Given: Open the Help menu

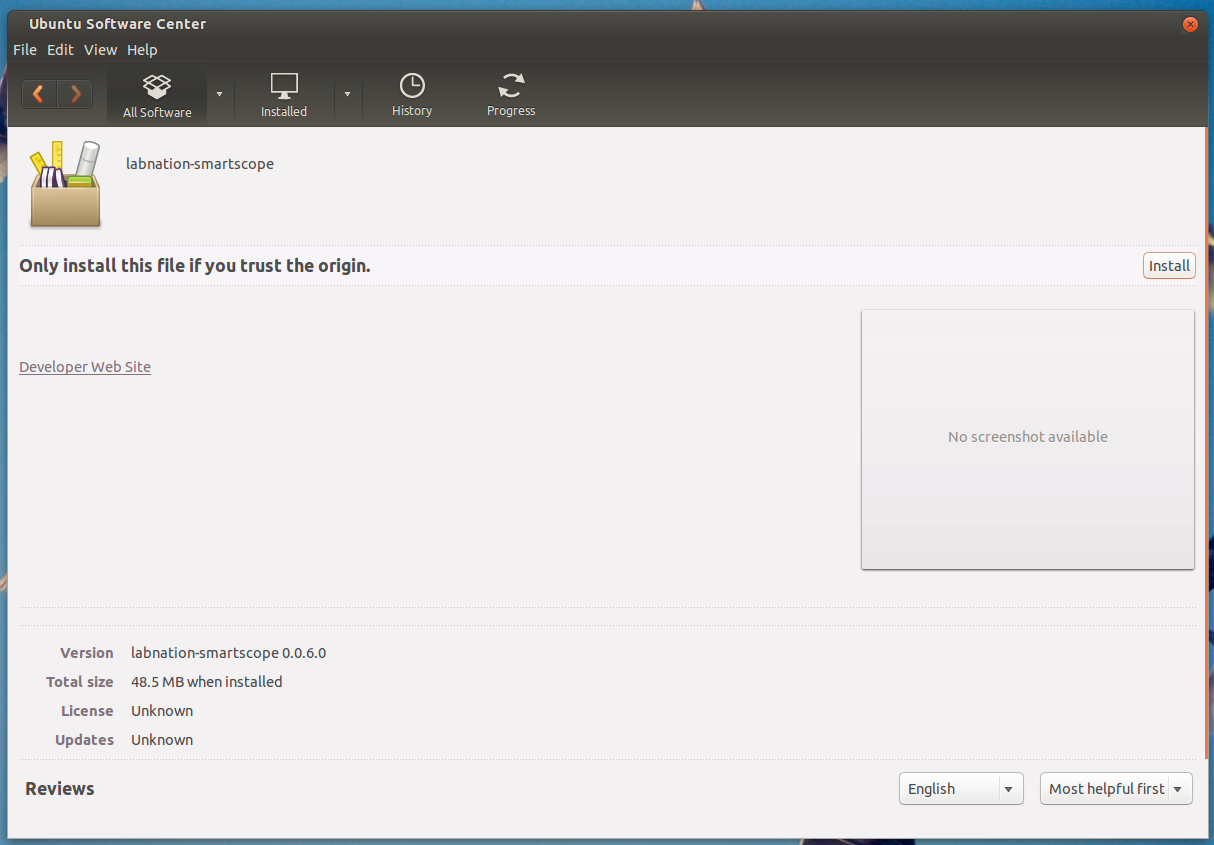Looking at the screenshot, I should click(142, 49).
